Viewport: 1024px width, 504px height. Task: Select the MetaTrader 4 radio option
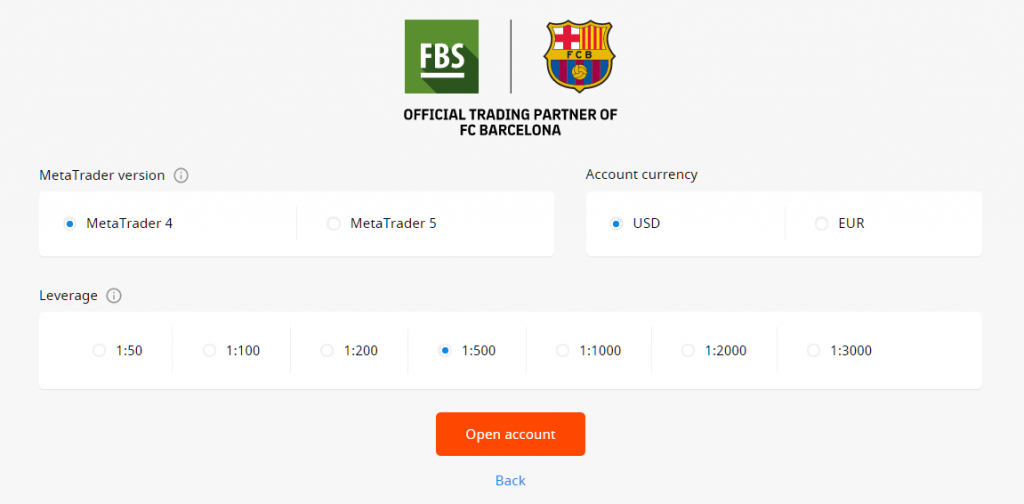coord(70,224)
